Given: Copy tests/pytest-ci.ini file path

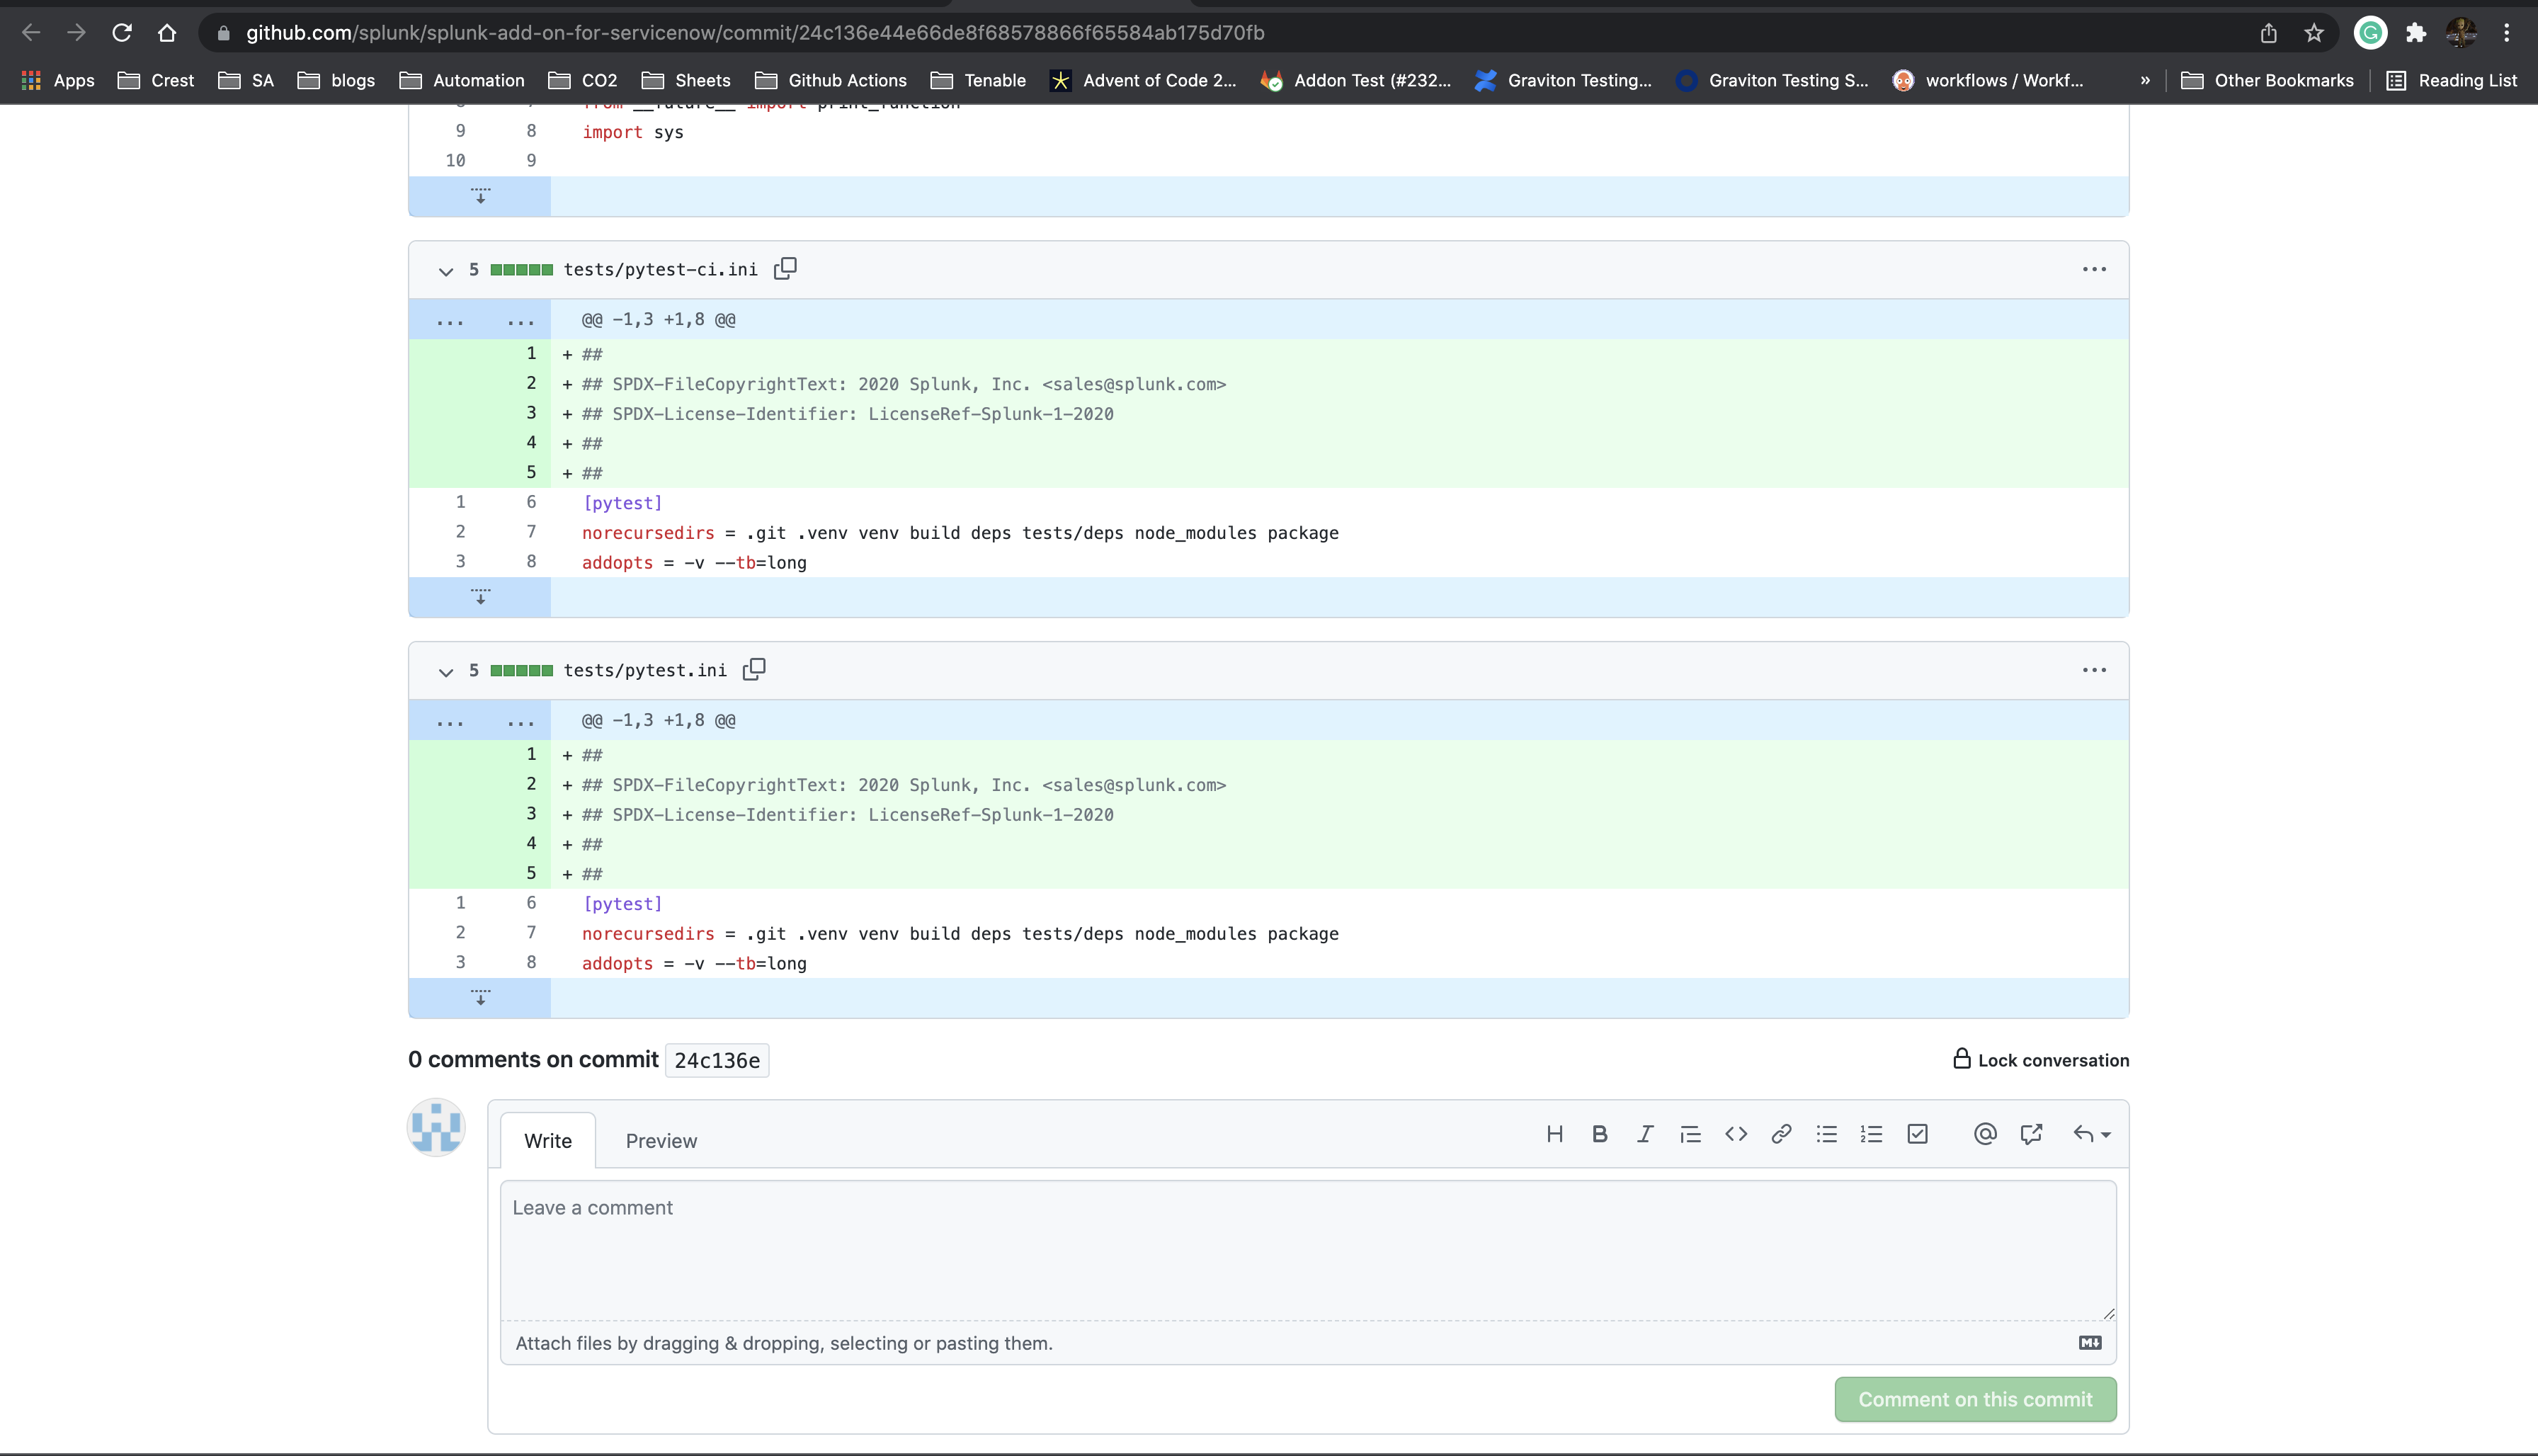Looking at the screenshot, I should (785, 268).
